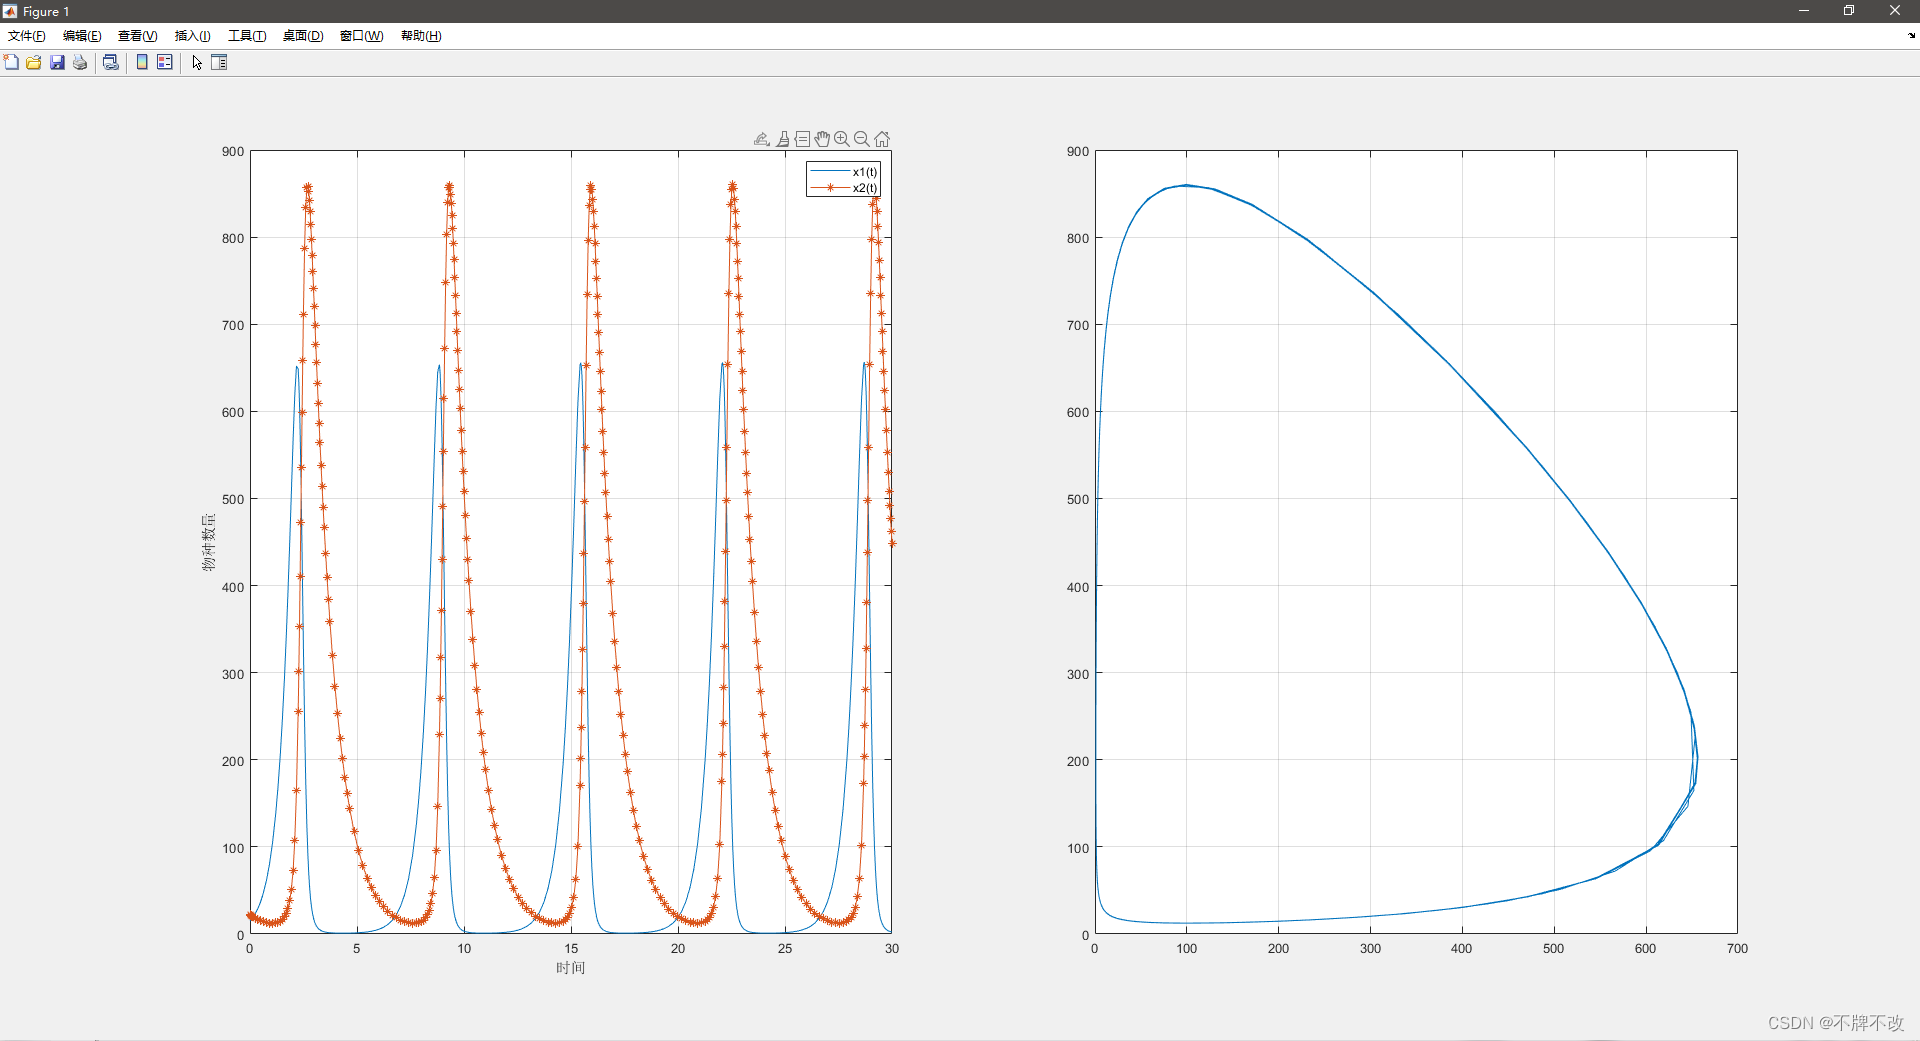The image size is (1920, 1041).
Task: Select the zoom in magnifier above the plot
Action: 842,139
